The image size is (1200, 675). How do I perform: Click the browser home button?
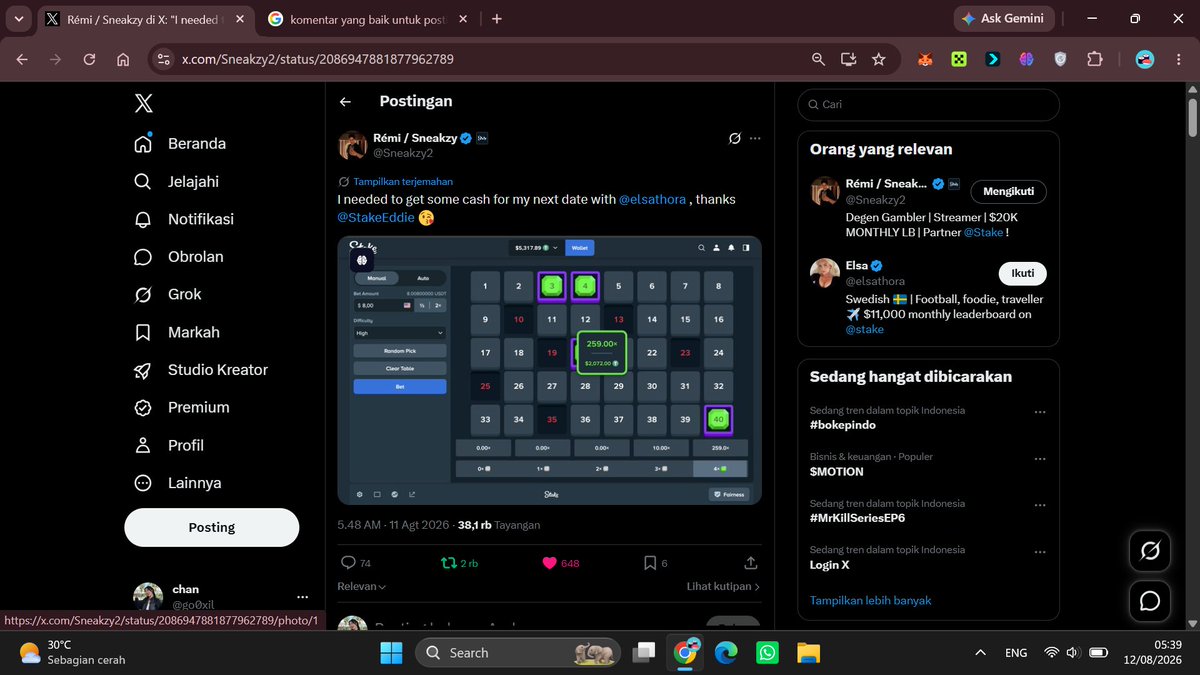point(123,59)
